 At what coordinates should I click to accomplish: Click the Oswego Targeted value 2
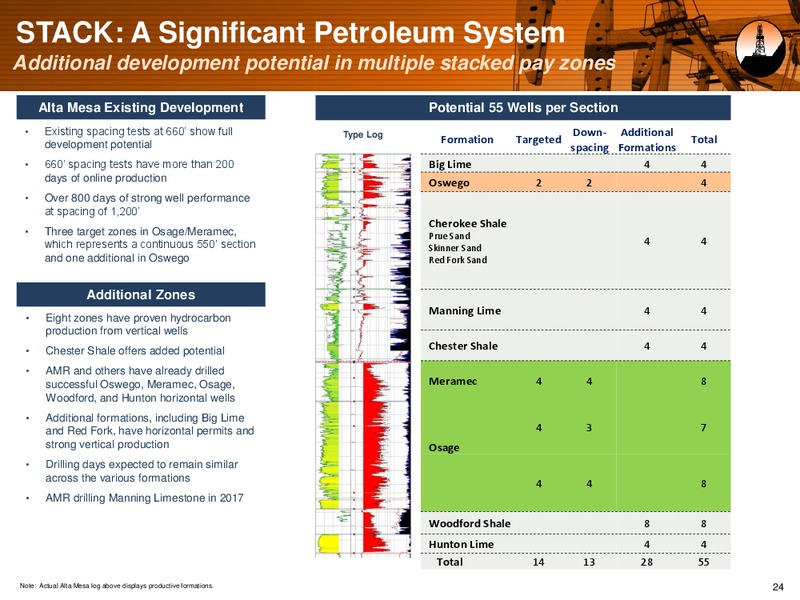pyautogui.click(x=538, y=183)
